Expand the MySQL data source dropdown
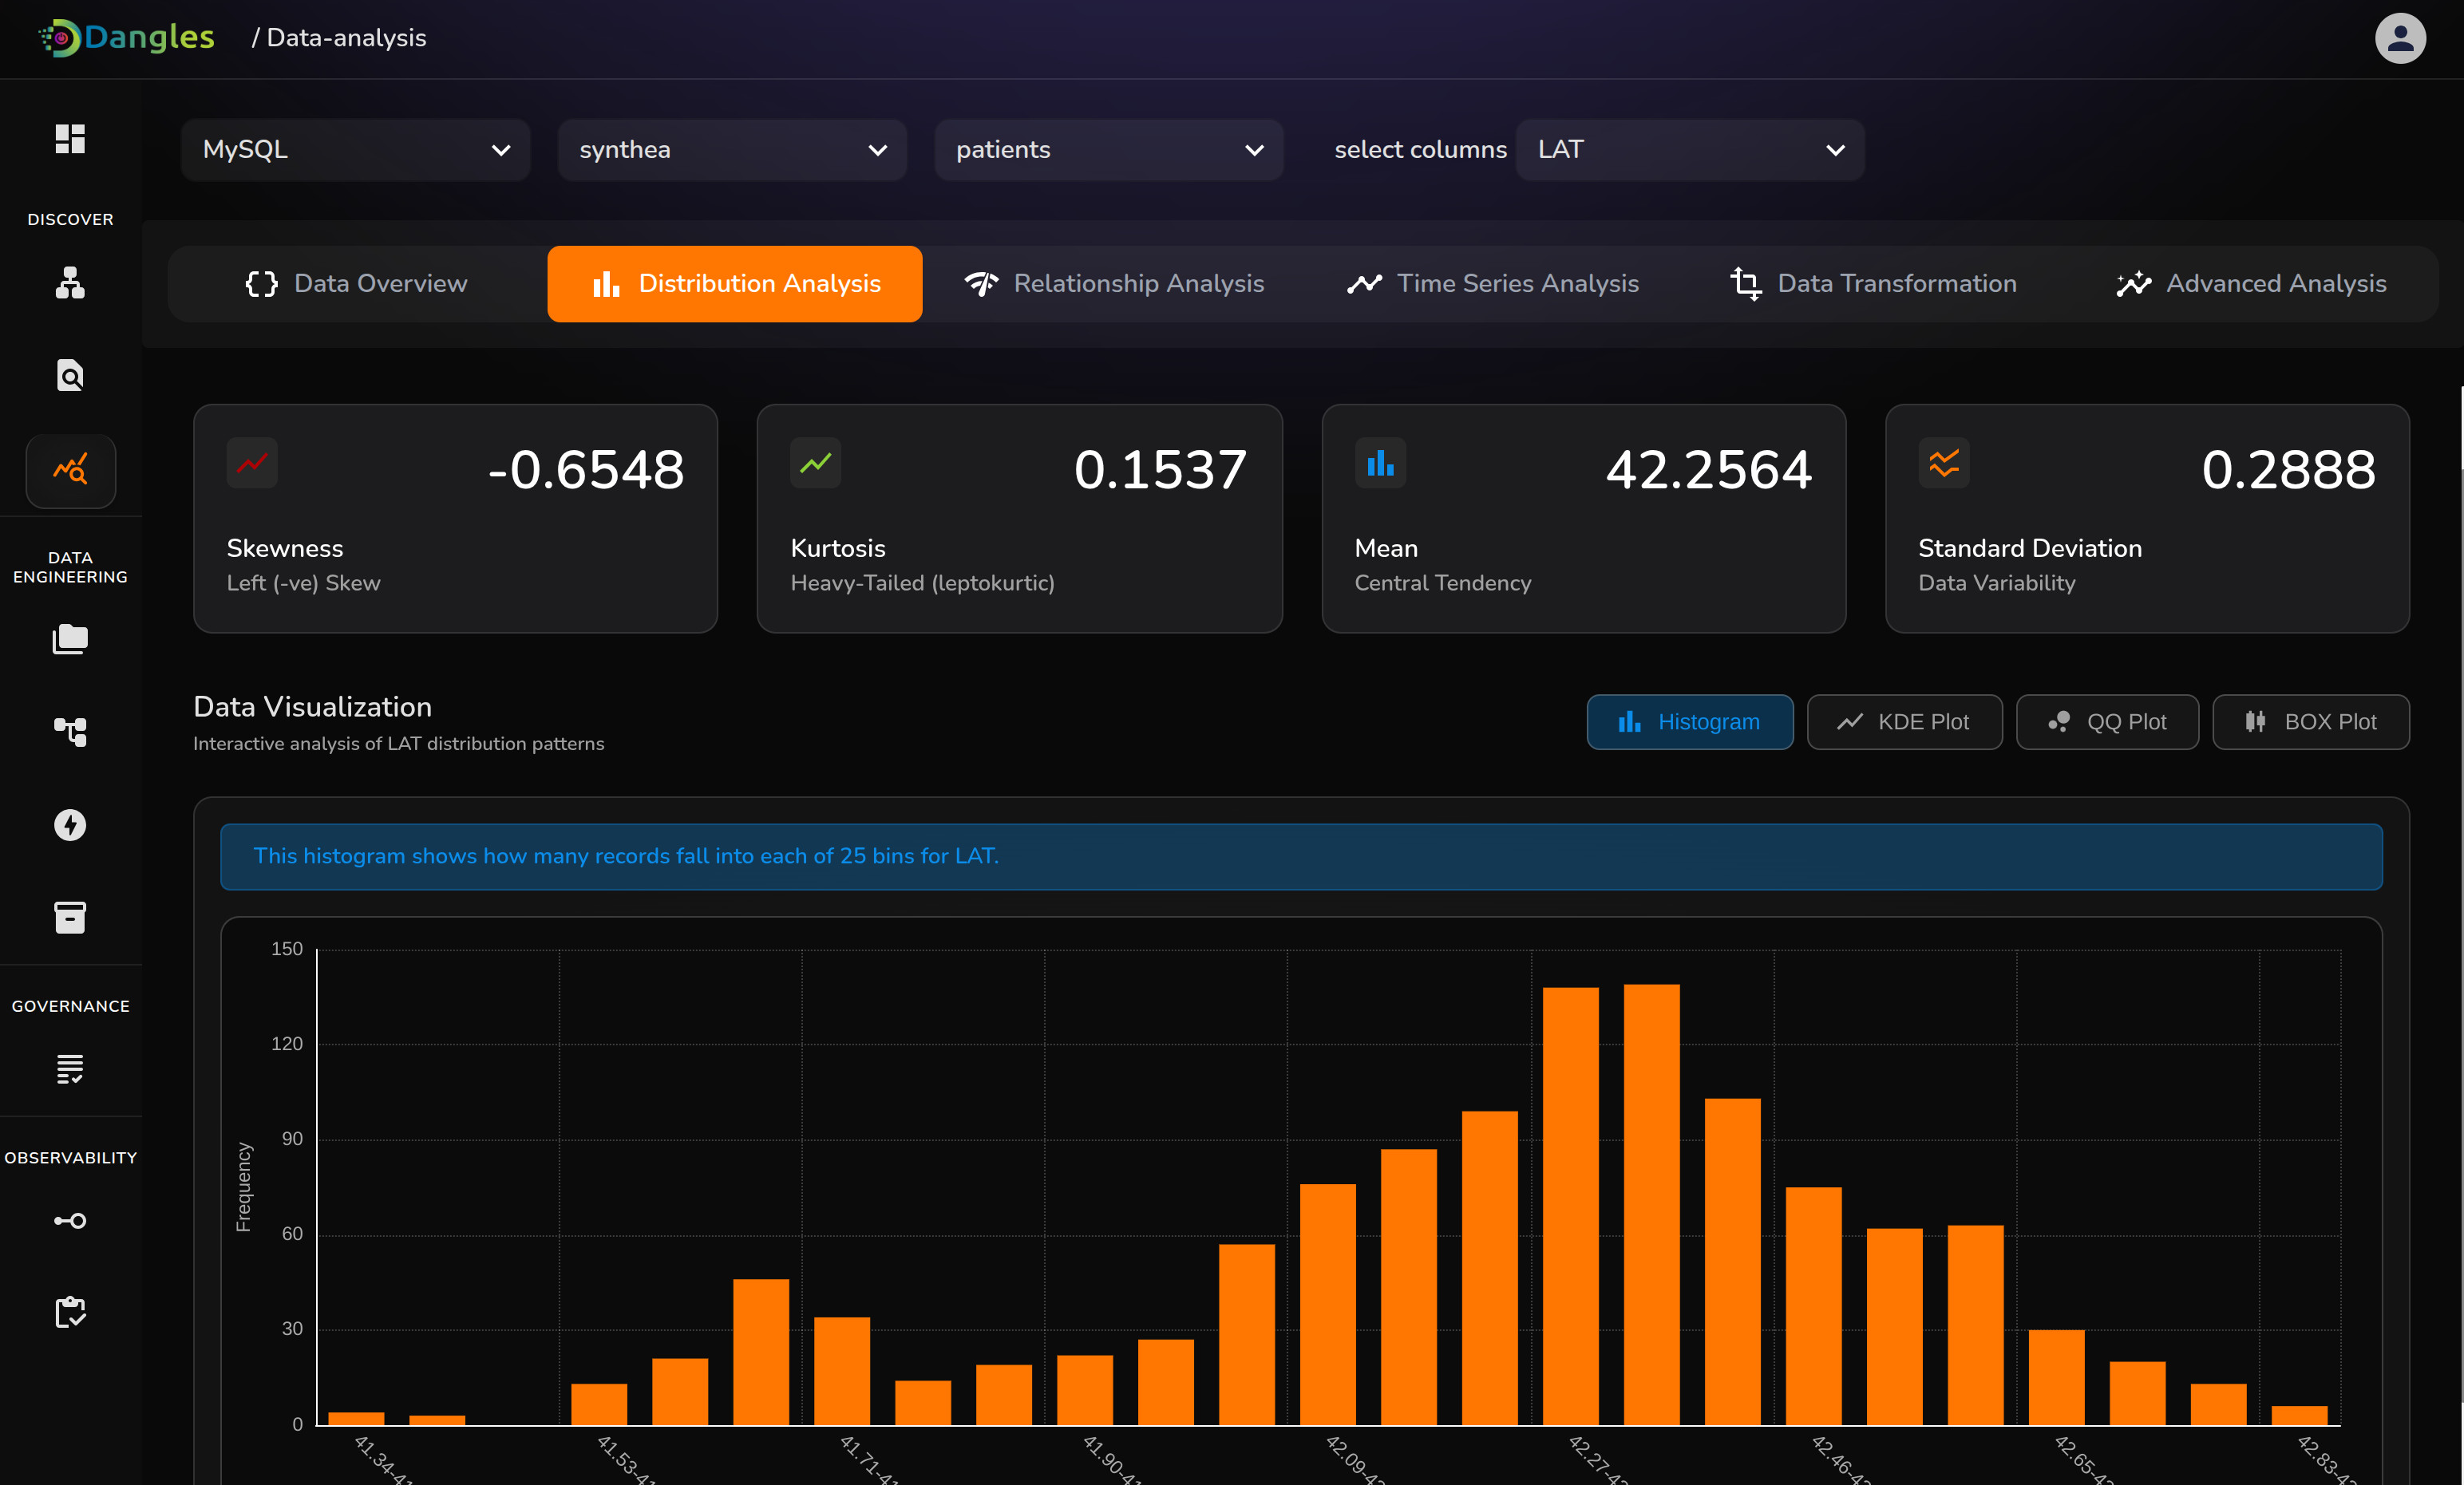 pos(355,150)
